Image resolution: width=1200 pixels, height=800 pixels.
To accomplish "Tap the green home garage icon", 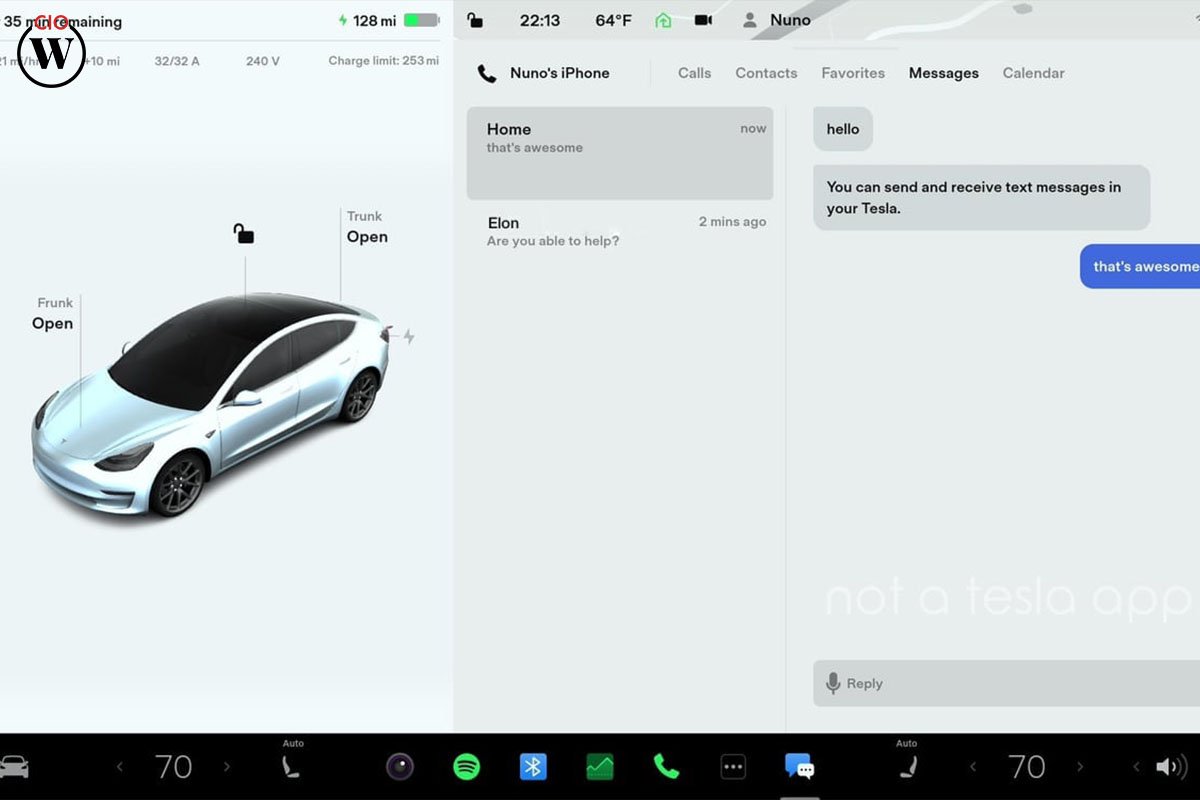I will [x=663, y=20].
